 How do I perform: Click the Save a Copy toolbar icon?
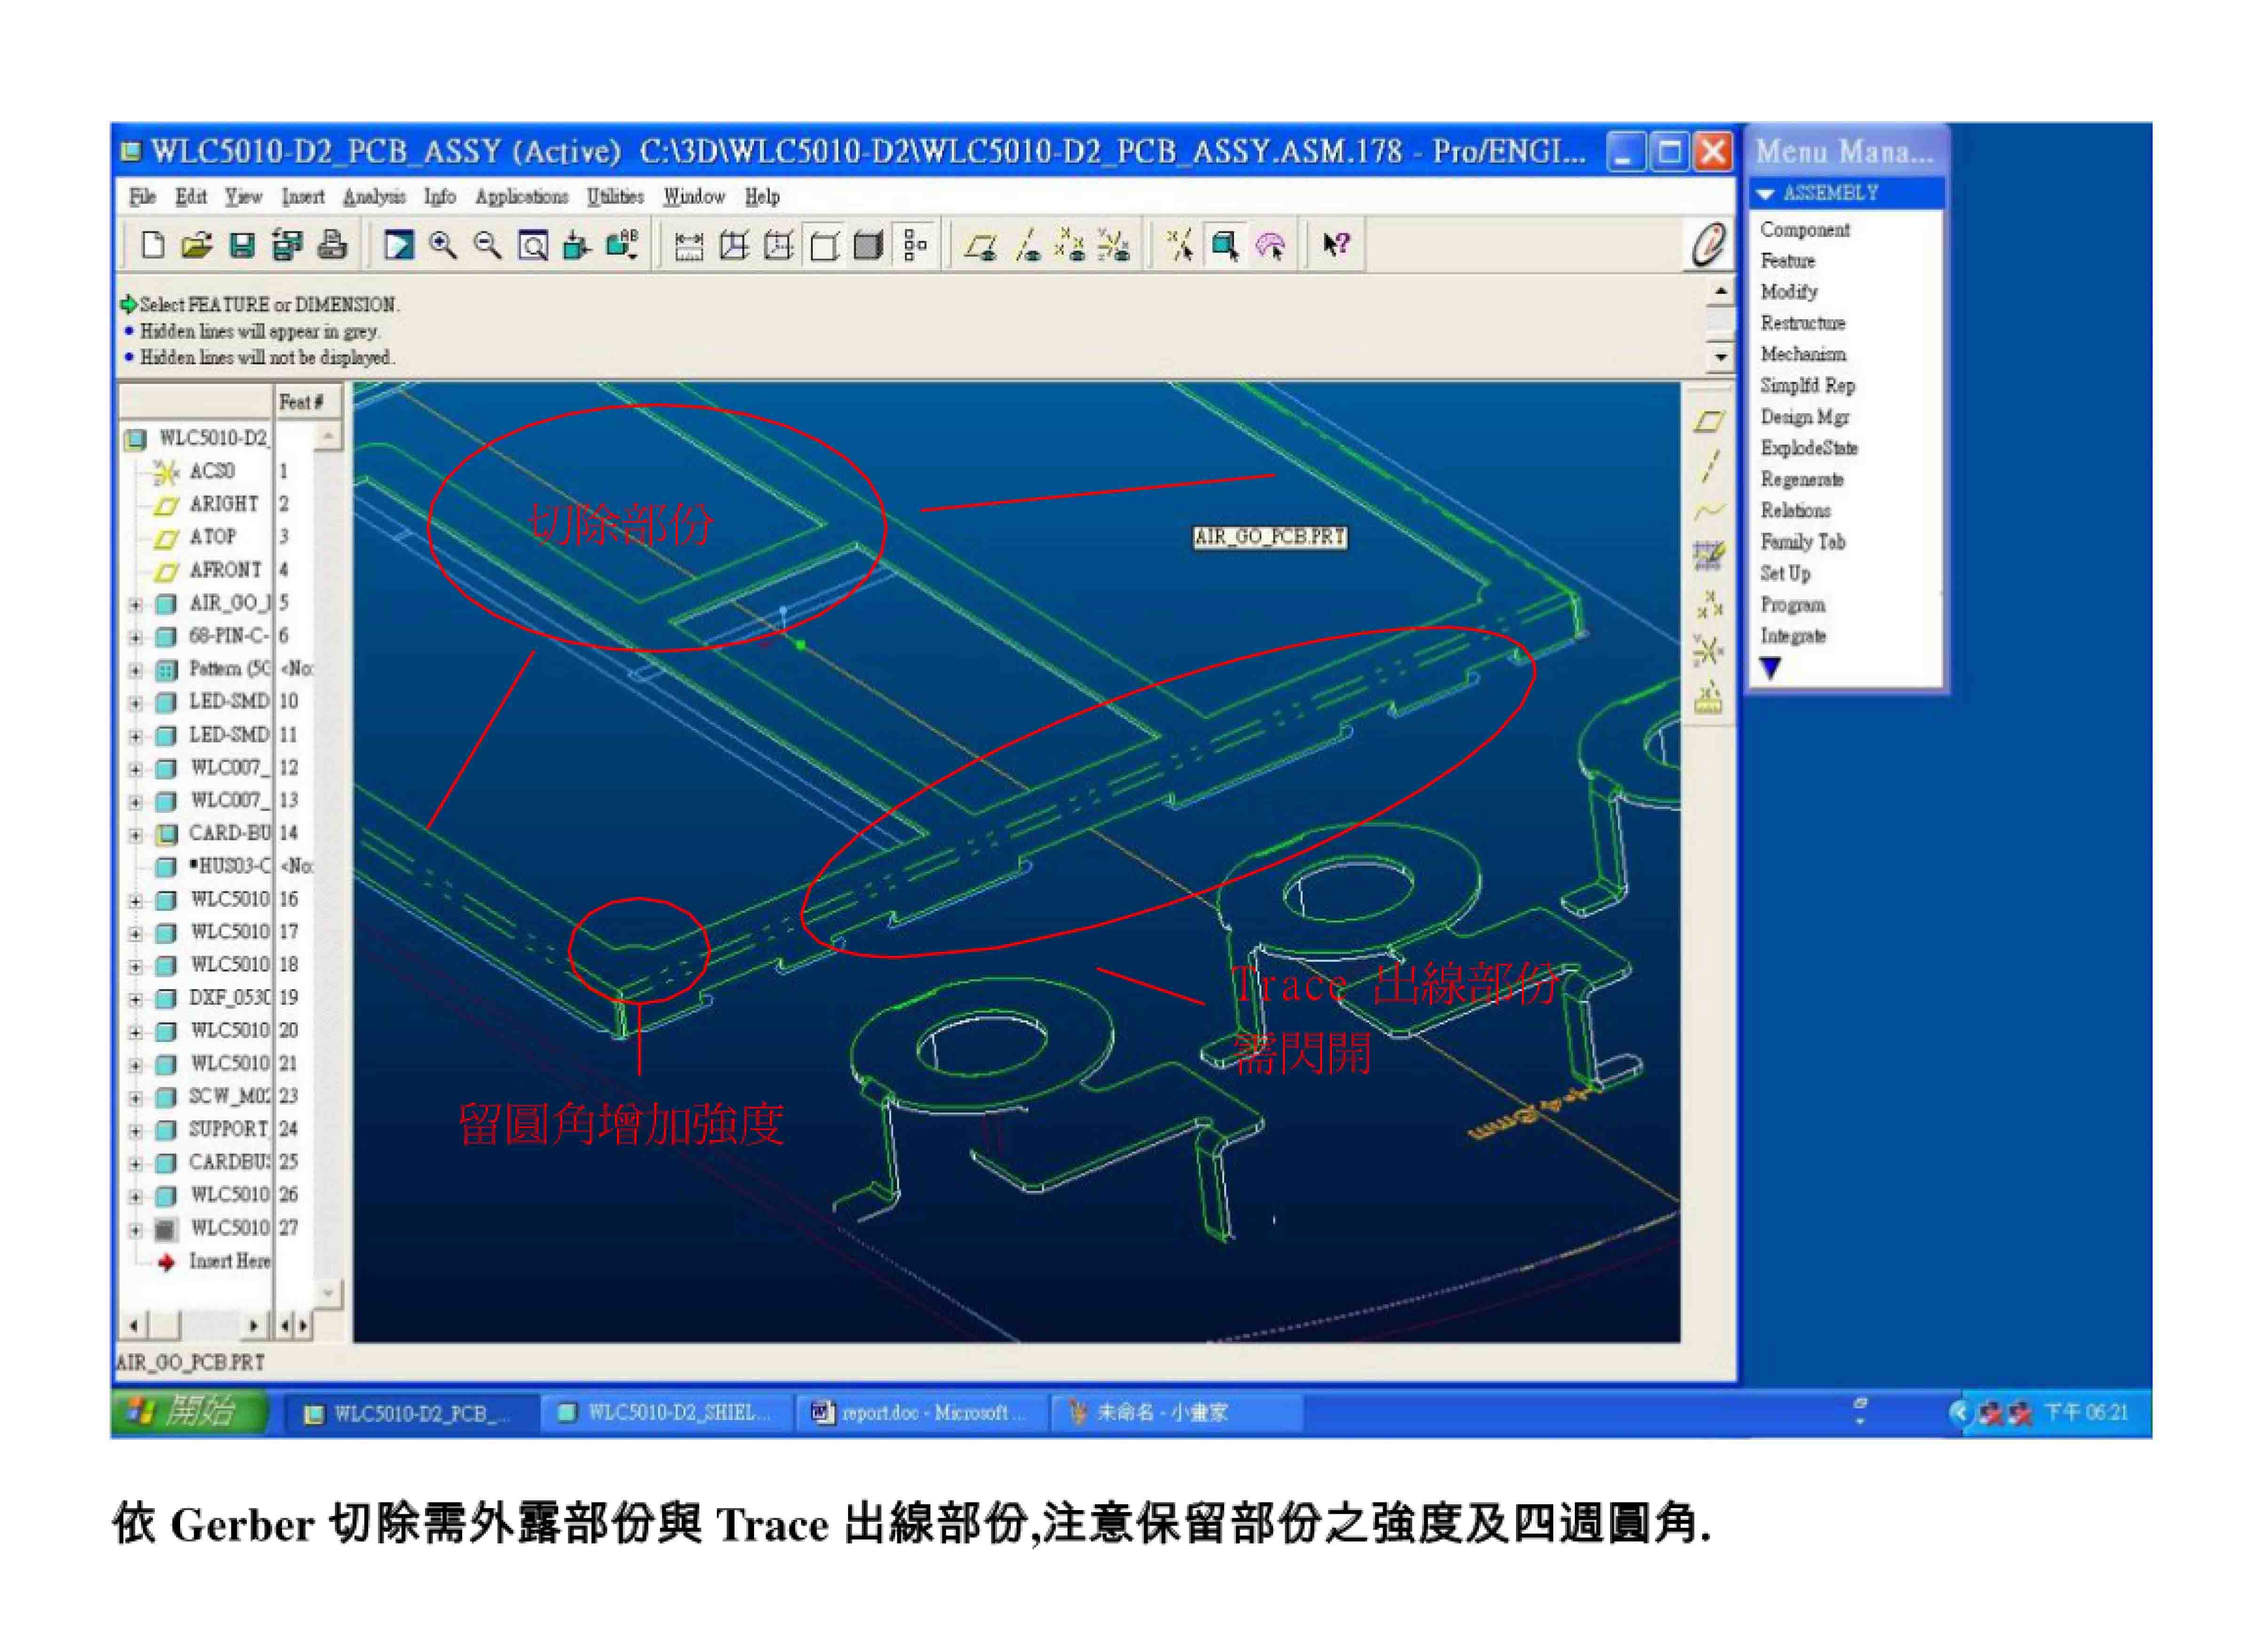(287, 245)
